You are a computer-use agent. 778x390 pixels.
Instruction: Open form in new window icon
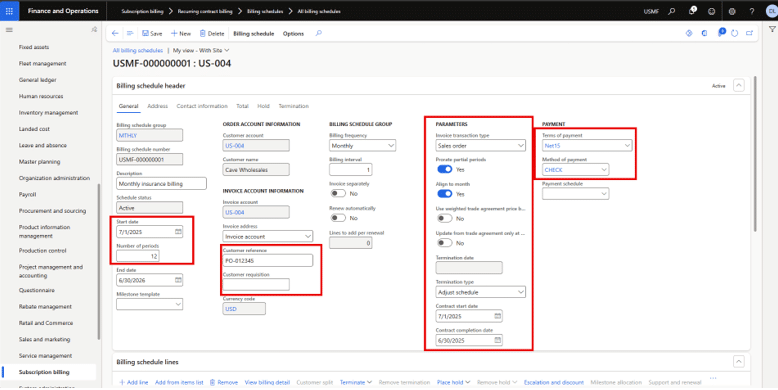point(750,33)
